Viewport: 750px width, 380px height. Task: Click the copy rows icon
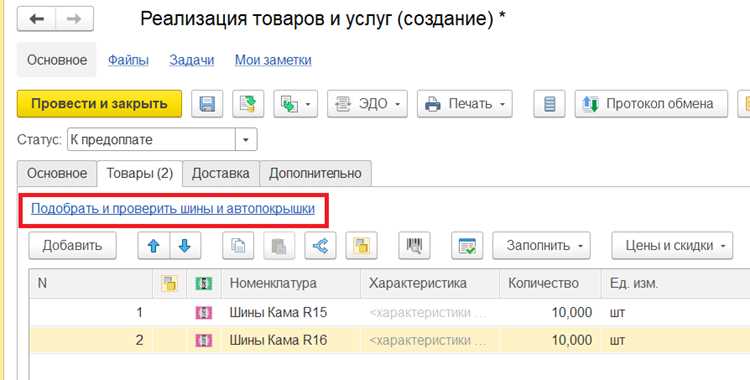coord(238,246)
